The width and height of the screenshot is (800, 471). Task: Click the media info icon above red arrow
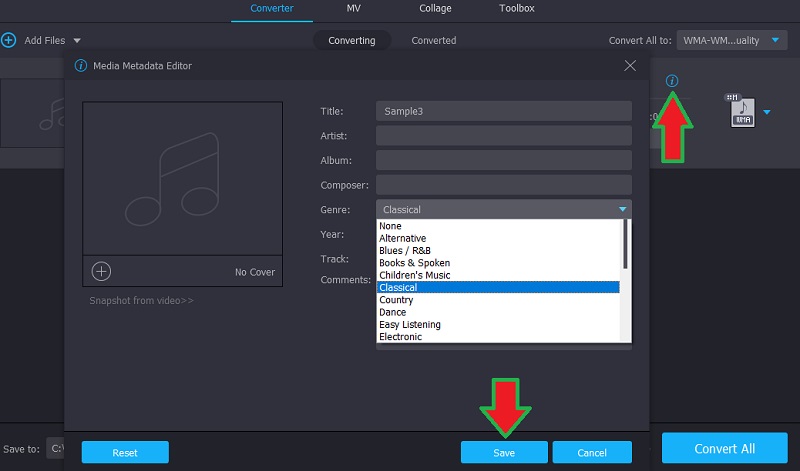(672, 80)
